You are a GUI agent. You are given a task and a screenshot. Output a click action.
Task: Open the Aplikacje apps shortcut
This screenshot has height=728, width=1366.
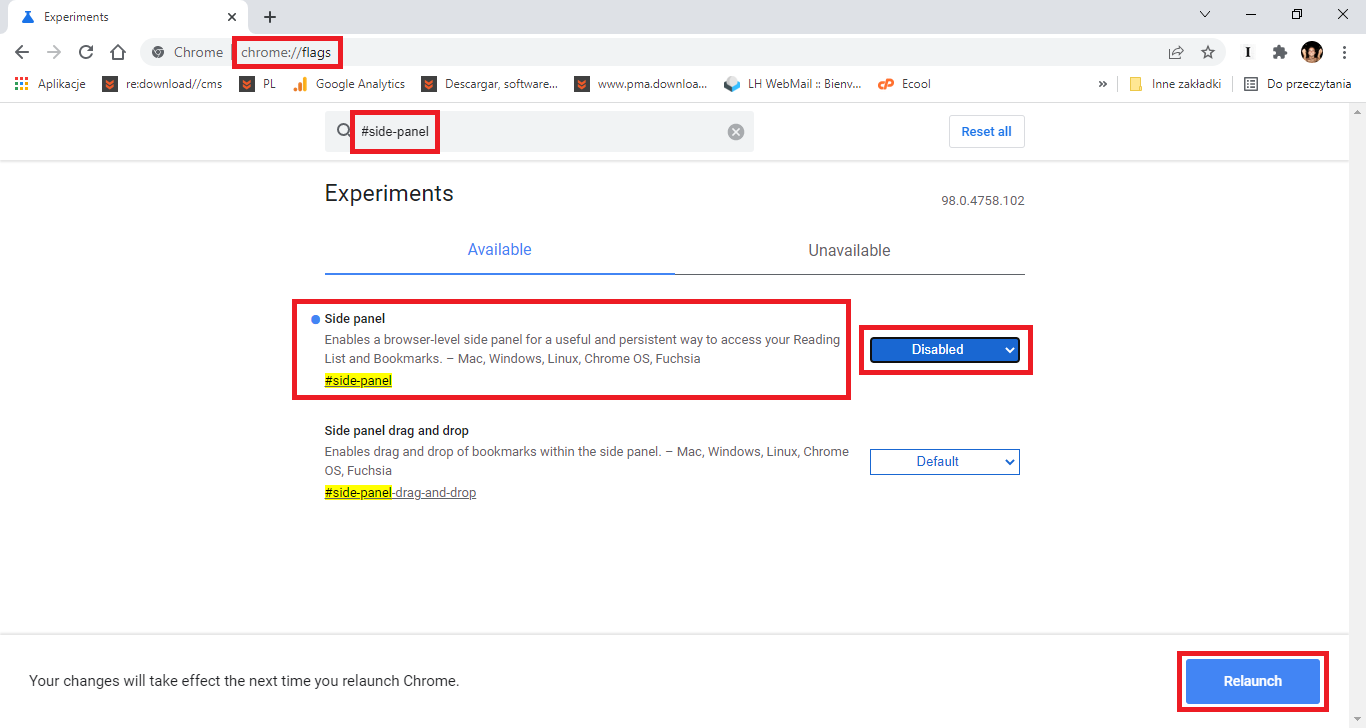pyautogui.click(x=50, y=84)
